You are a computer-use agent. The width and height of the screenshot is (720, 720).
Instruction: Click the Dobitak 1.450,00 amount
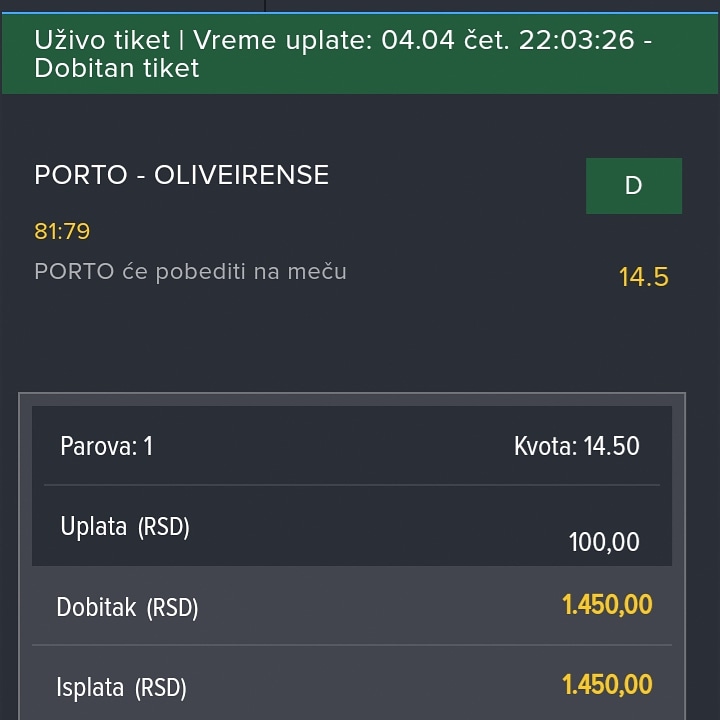click(x=607, y=604)
